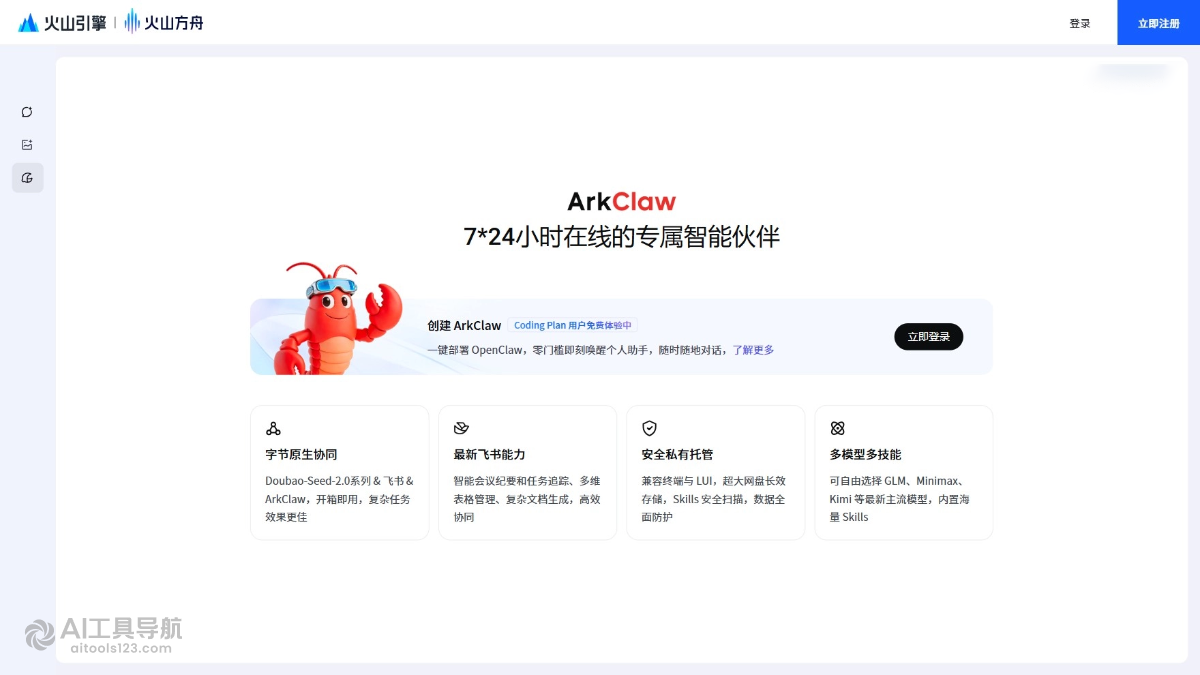Click the 最新飞书能力 card title
Image resolution: width=1200 pixels, height=675 pixels.
click(x=489, y=454)
